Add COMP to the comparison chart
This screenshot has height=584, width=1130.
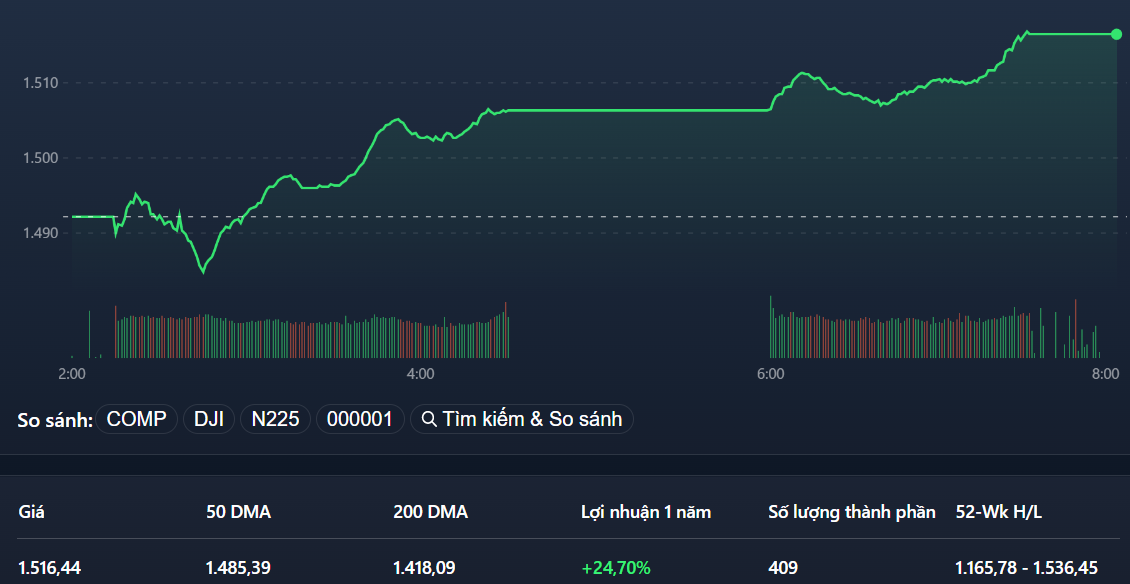tap(136, 419)
